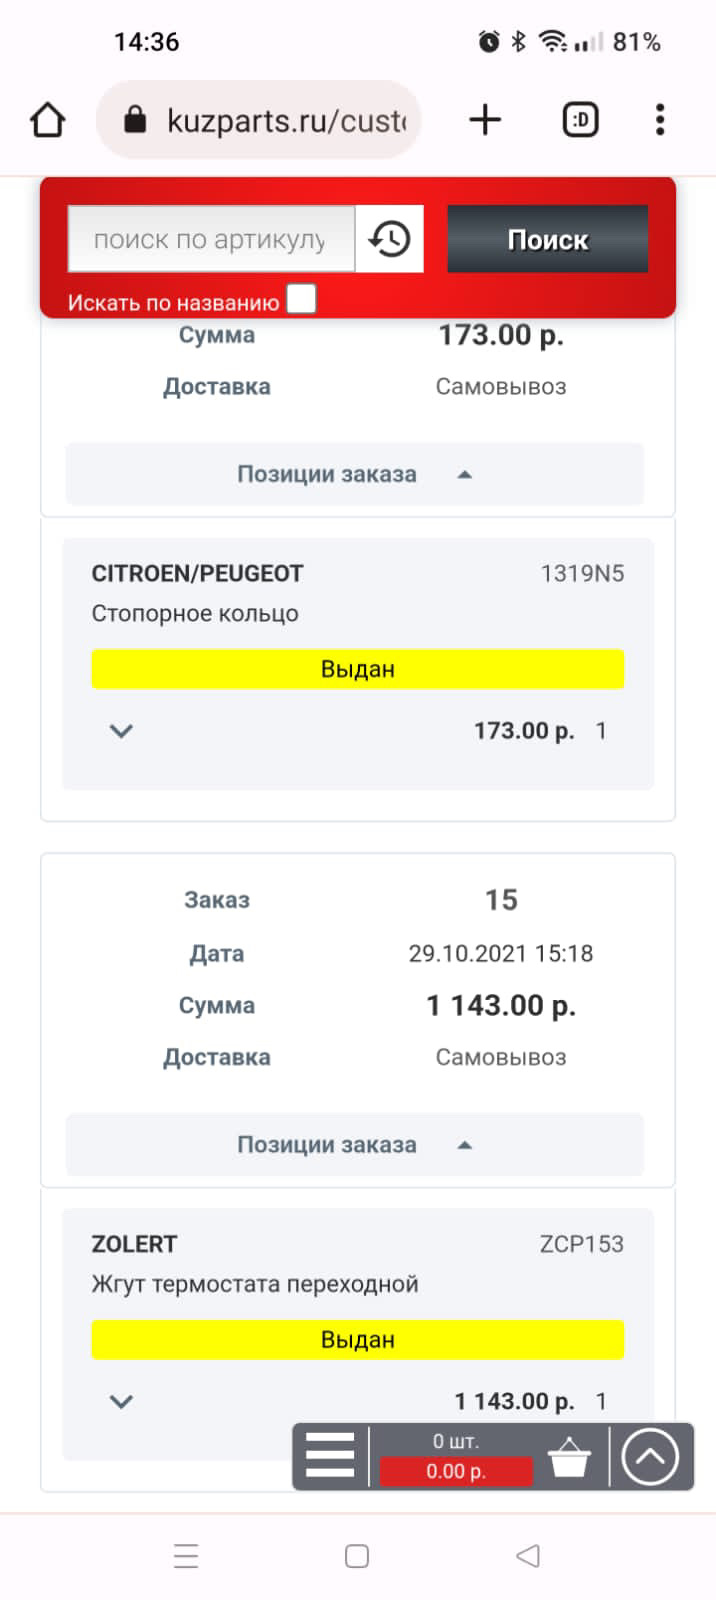The height and width of the screenshot is (1600, 716).
Task: Tap the red 0.00 р. cart total
Action: [456, 1471]
